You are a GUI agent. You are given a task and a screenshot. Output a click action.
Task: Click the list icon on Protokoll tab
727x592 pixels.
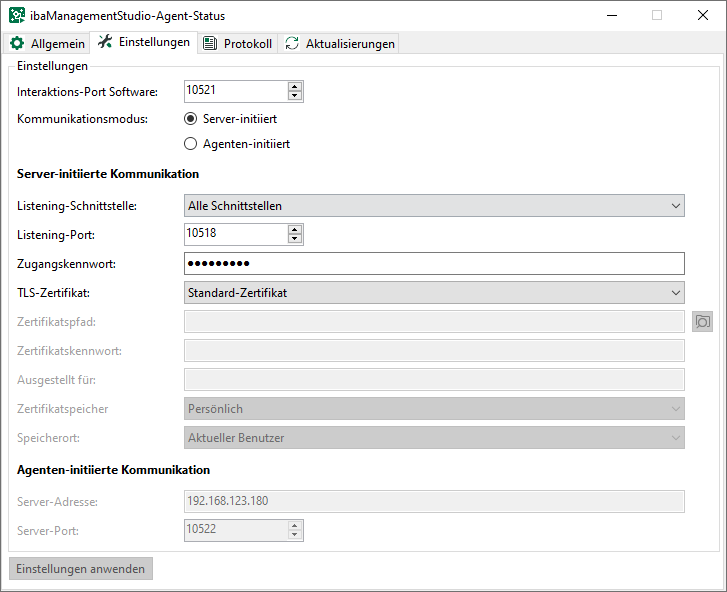[x=209, y=44]
